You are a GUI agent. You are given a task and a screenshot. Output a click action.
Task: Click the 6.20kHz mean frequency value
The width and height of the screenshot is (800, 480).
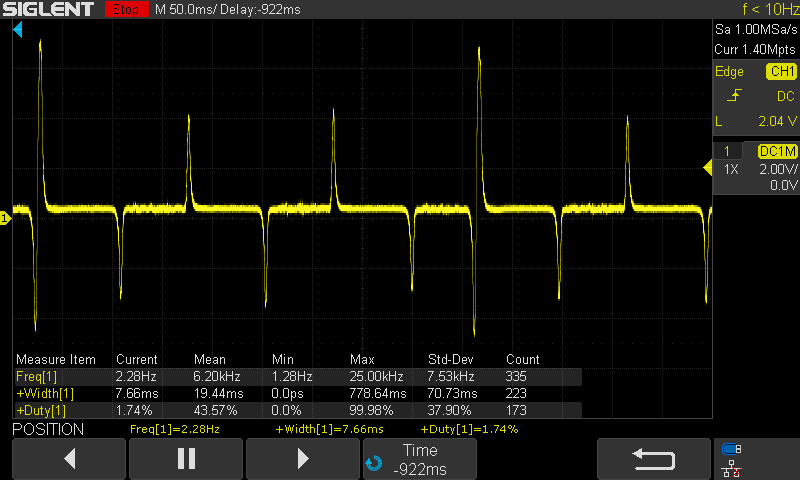coord(217,376)
